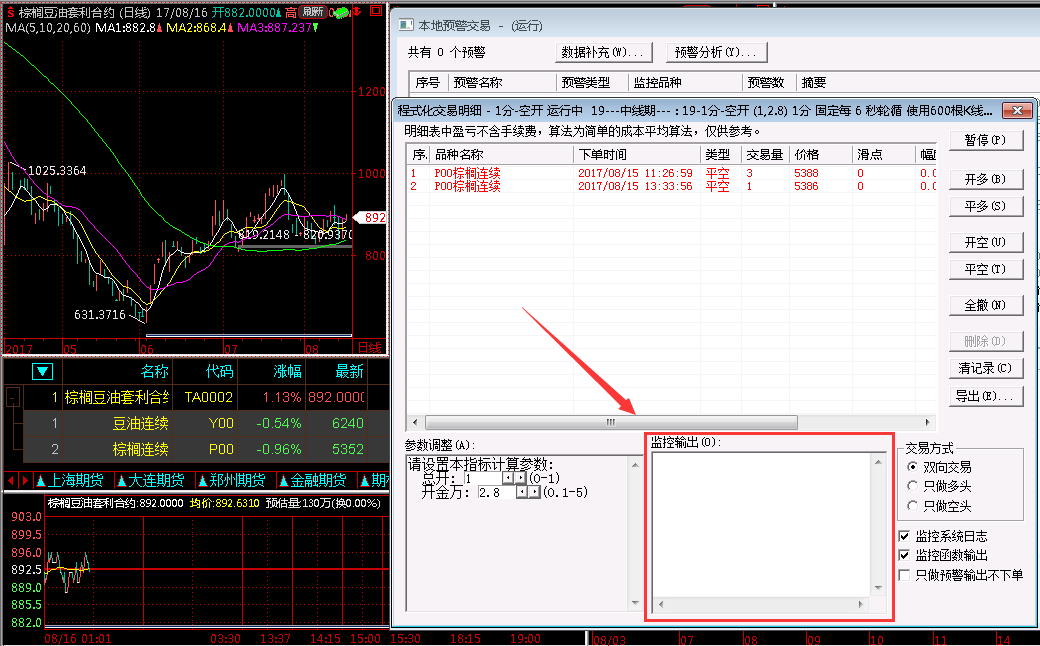
Task: Open the 上海期货 tab
Action: [x=70, y=480]
